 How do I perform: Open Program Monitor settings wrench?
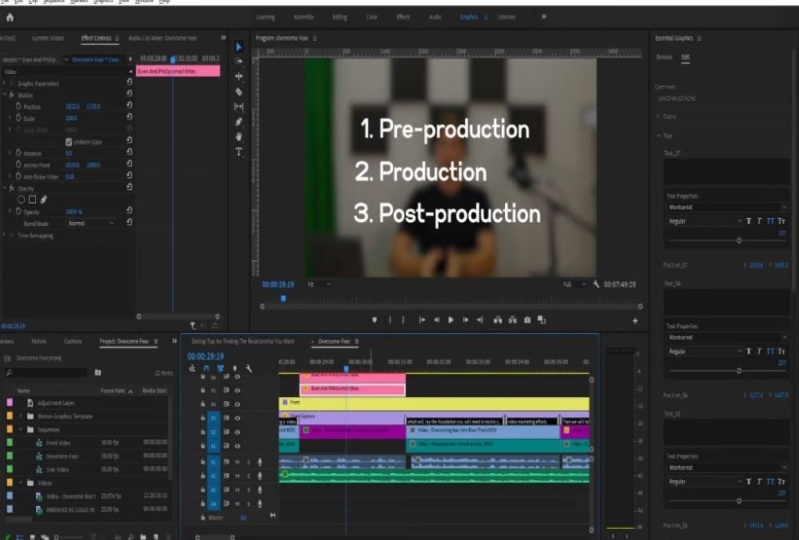(596, 284)
